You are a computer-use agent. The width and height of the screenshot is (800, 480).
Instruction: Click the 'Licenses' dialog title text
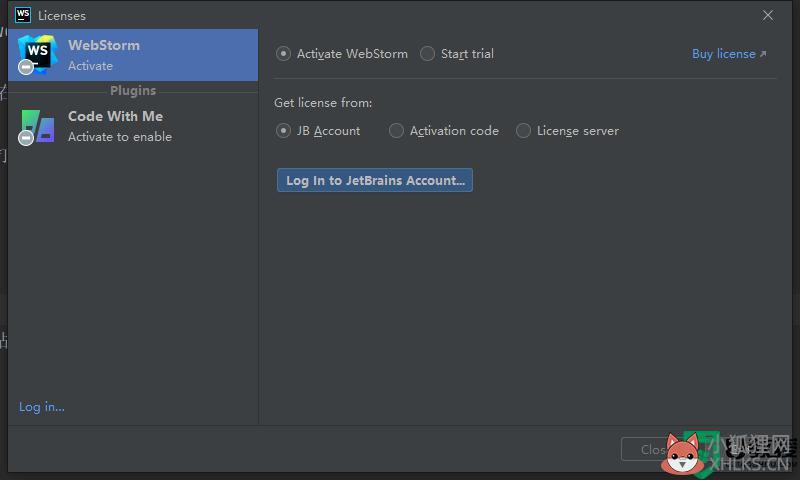62,16
